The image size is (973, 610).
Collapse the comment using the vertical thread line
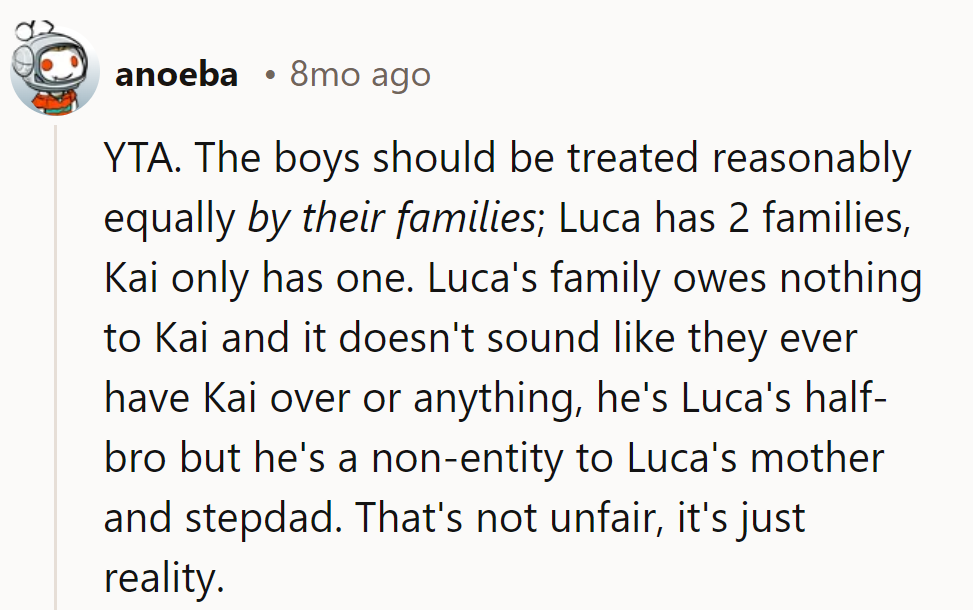tap(56, 360)
